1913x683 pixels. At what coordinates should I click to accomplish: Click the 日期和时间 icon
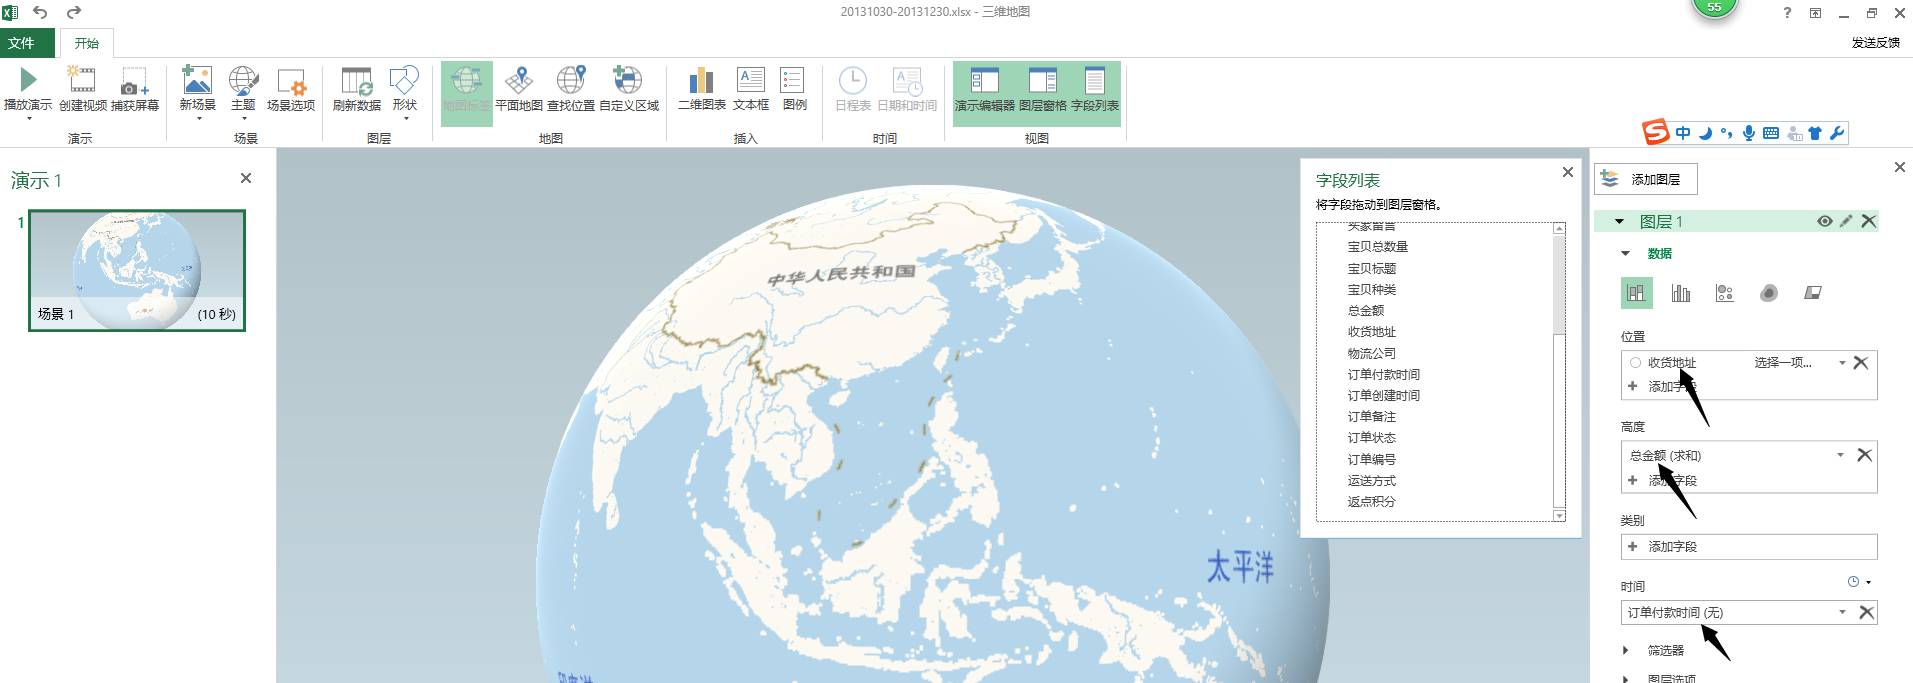click(907, 81)
